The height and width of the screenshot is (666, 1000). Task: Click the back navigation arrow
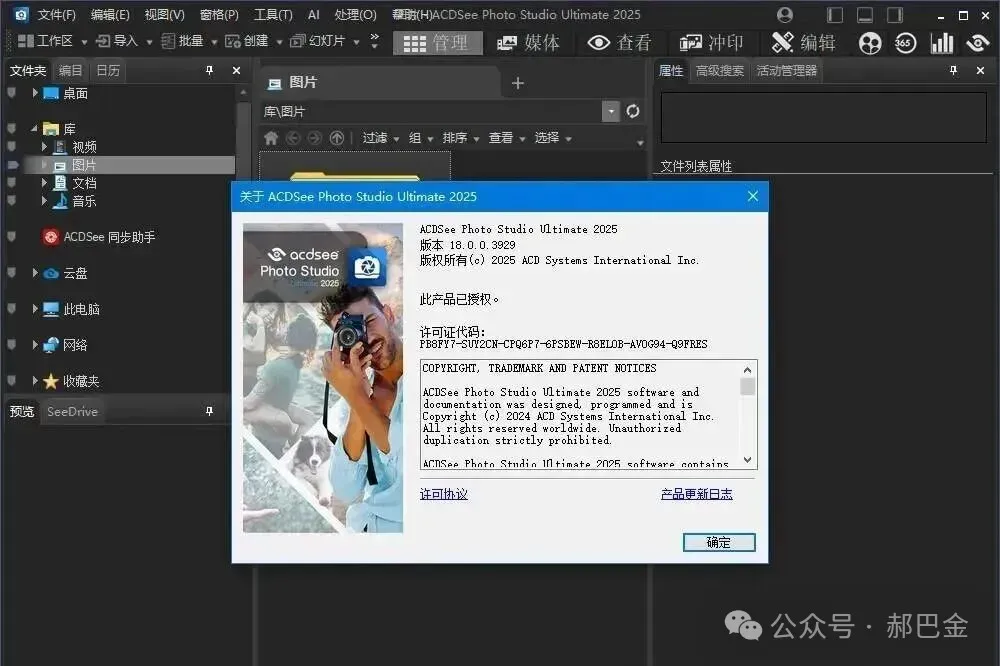(293, 138)
